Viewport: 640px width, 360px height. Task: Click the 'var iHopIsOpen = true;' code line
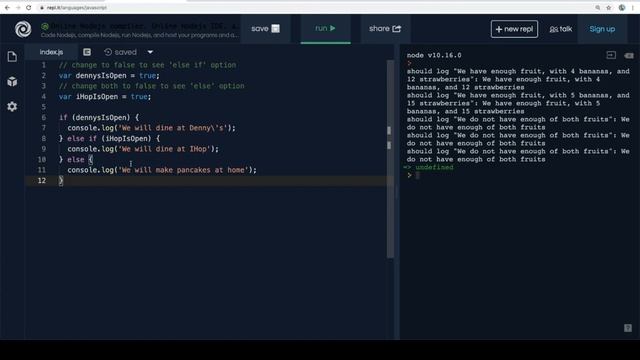[x=105, y=97]
